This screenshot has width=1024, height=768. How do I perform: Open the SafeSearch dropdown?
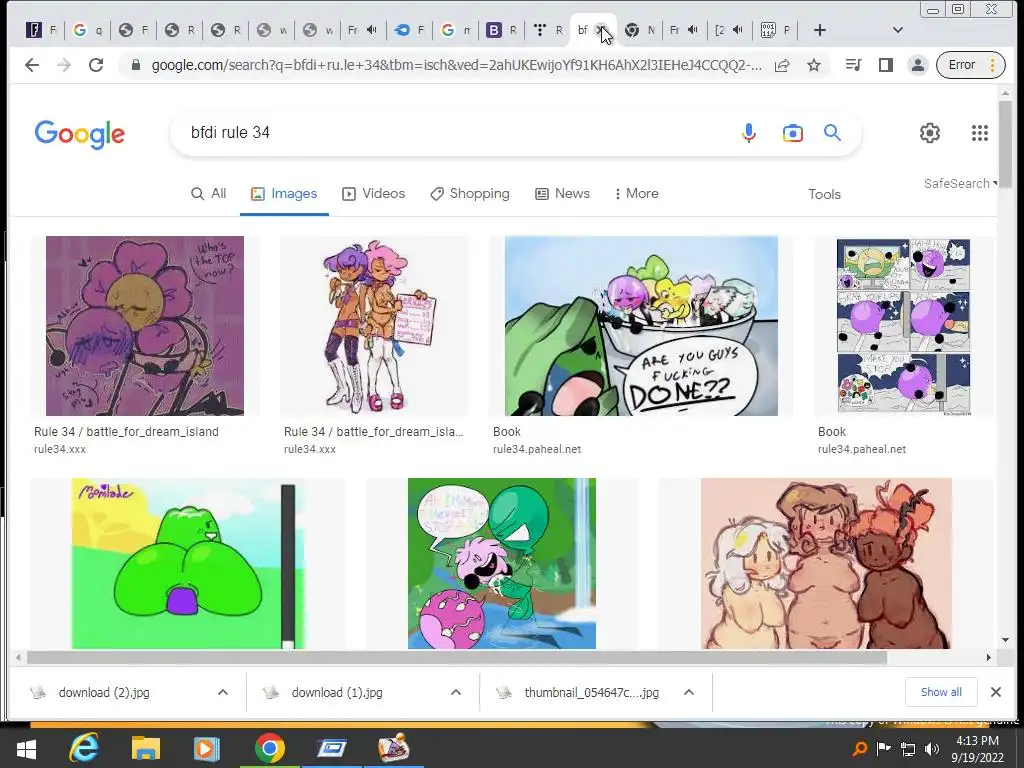coord(960,184)
